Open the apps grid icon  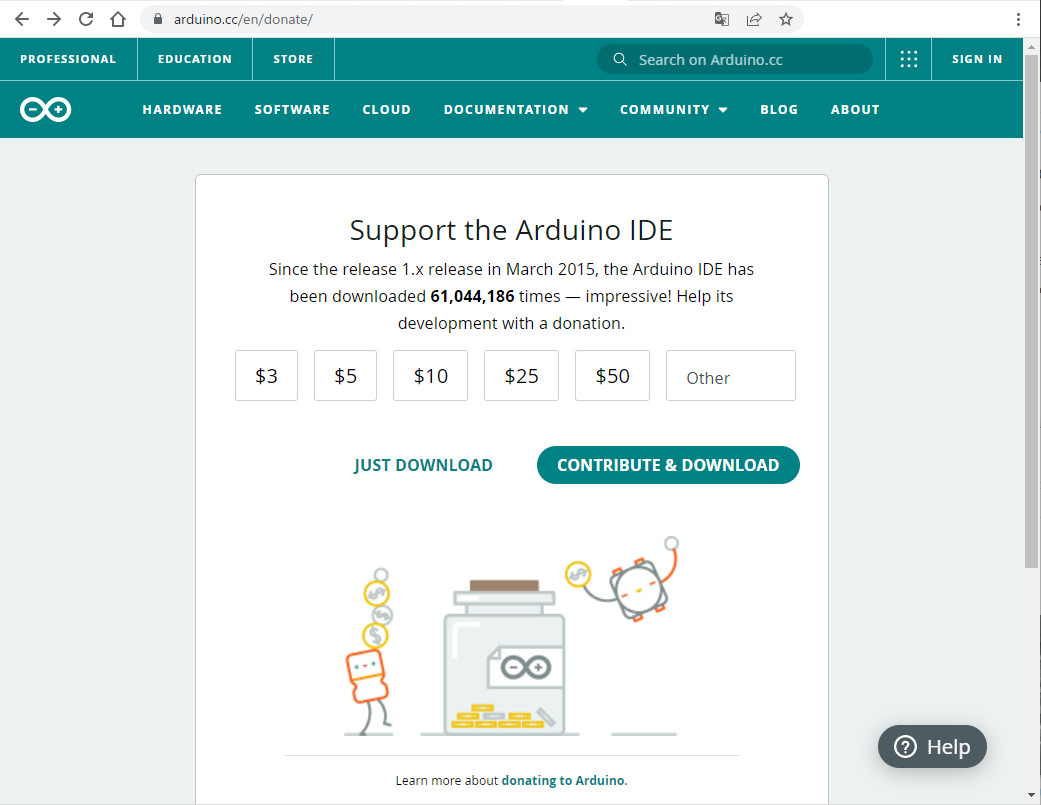908,59
